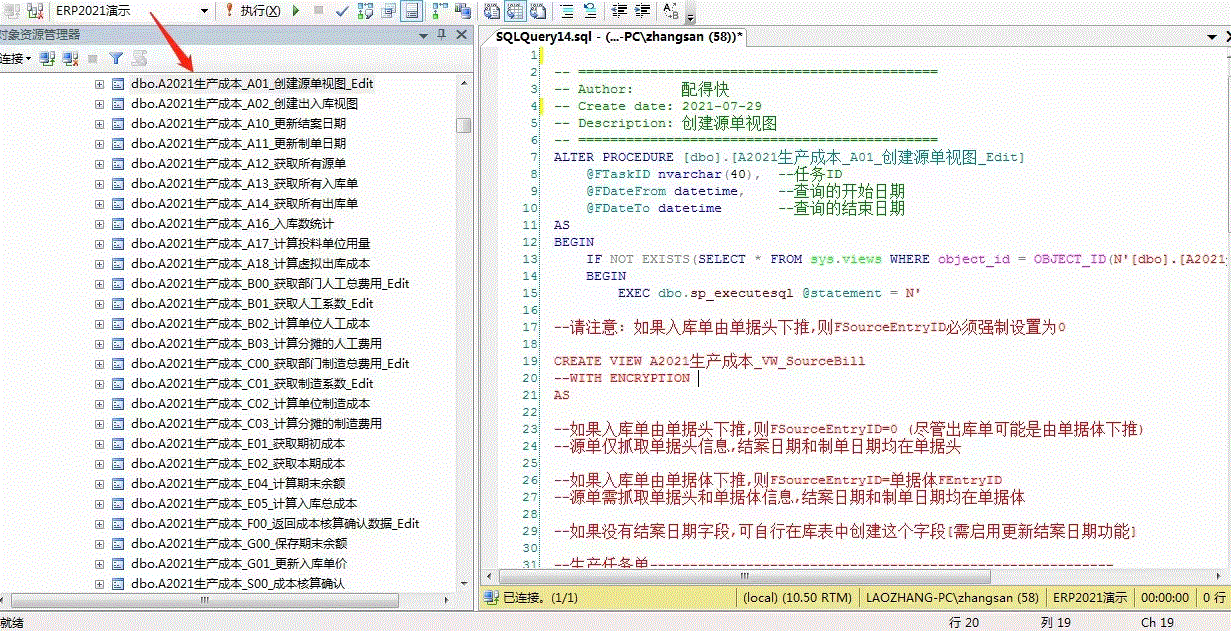Screen dimensions: 1231x631
Task: Switch output to Results to Grid
Action: click(515, 10)
